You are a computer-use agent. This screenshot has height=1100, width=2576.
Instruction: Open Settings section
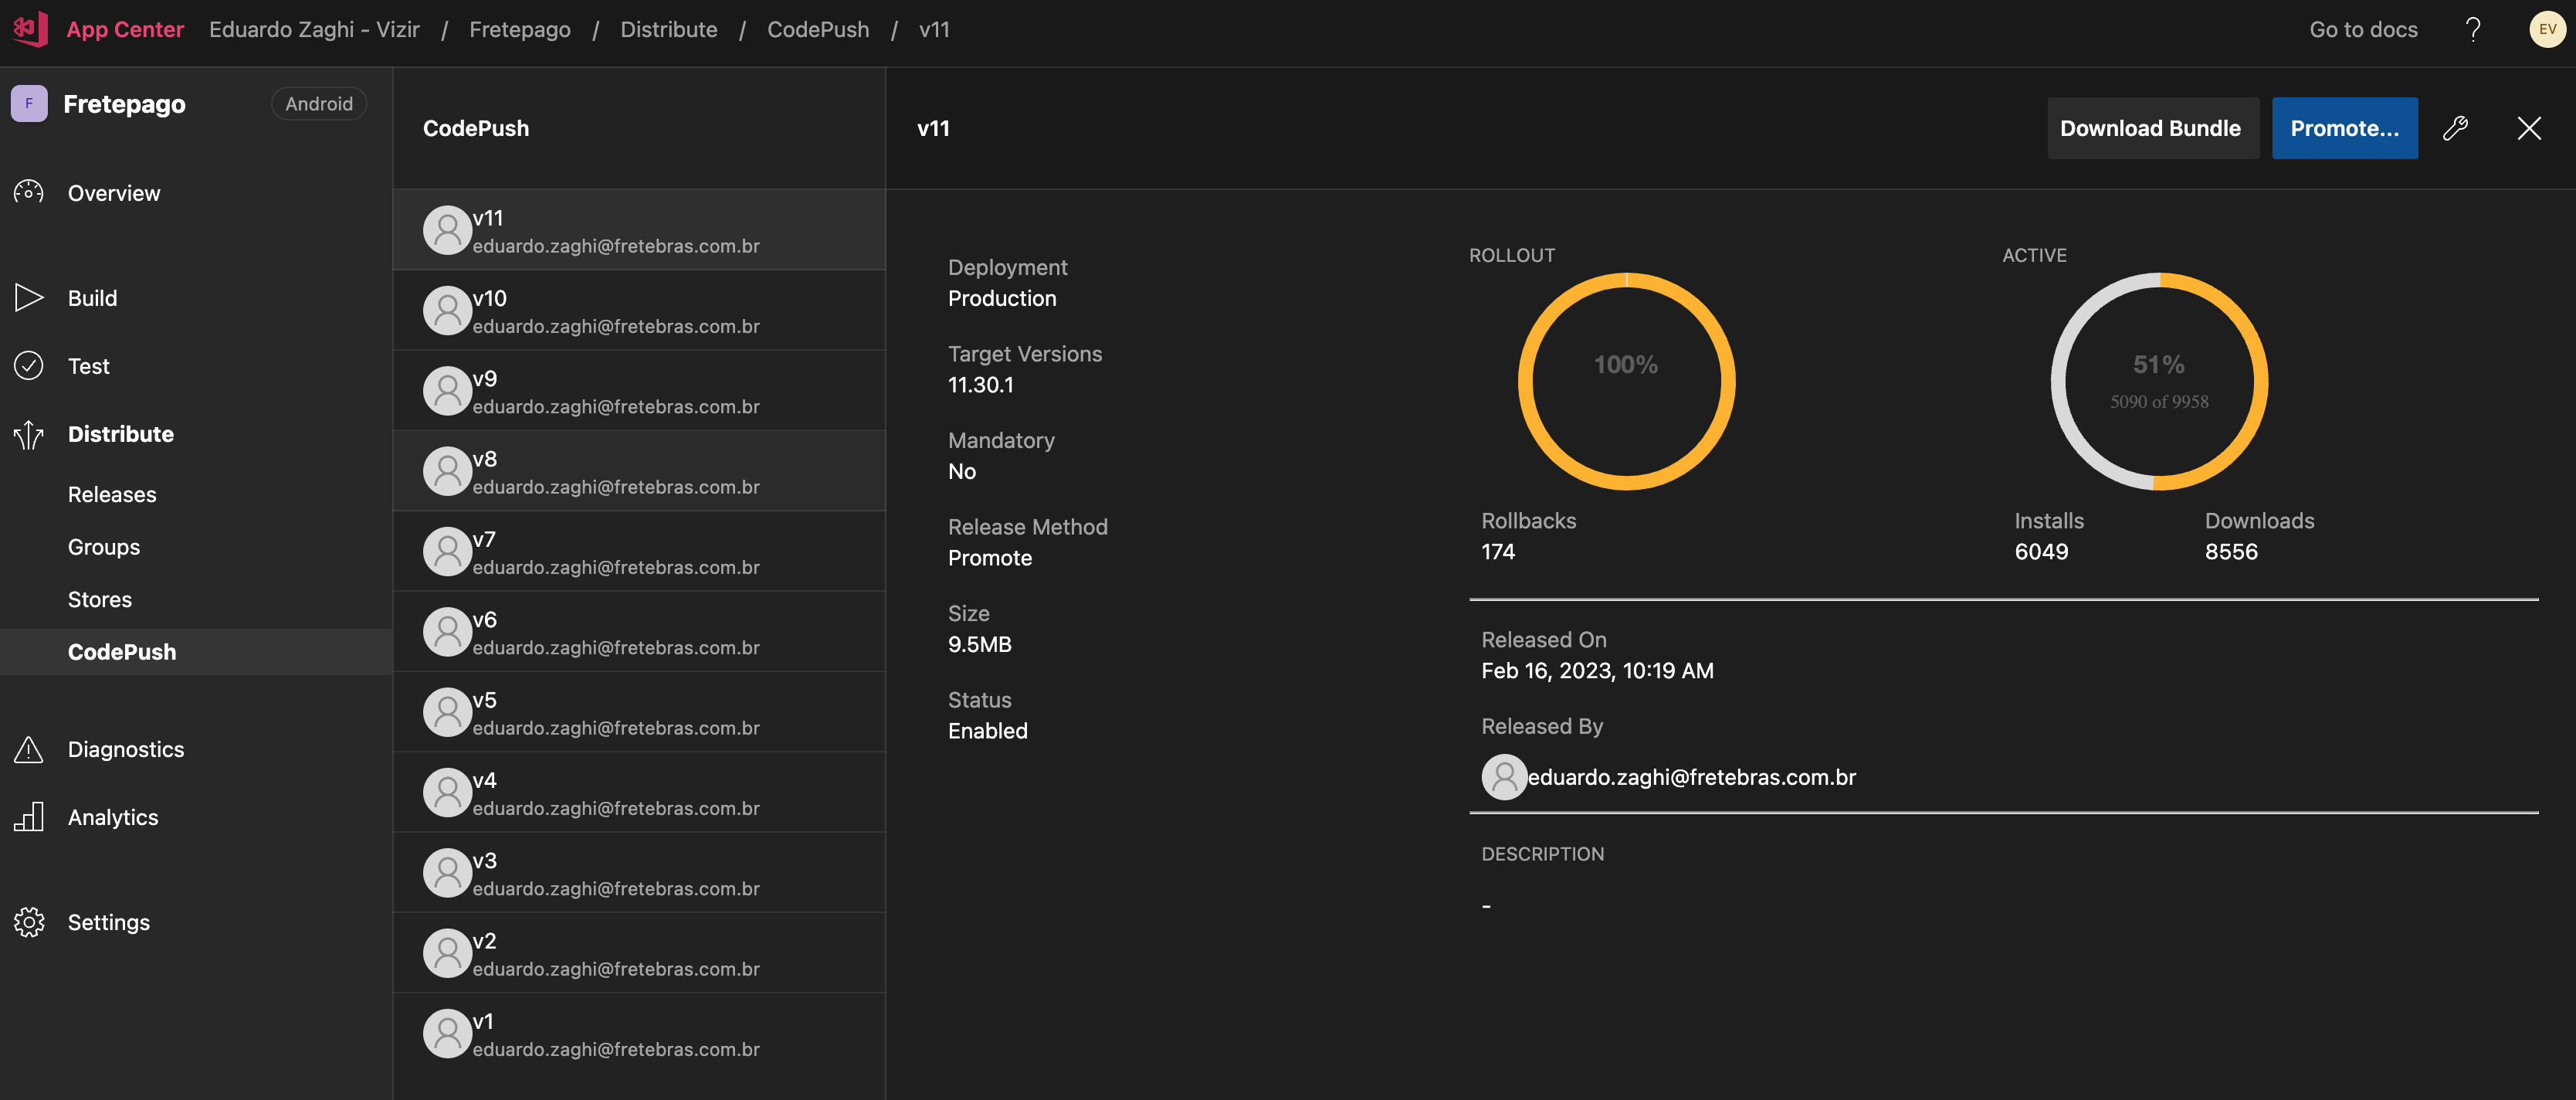coord(109,922)
